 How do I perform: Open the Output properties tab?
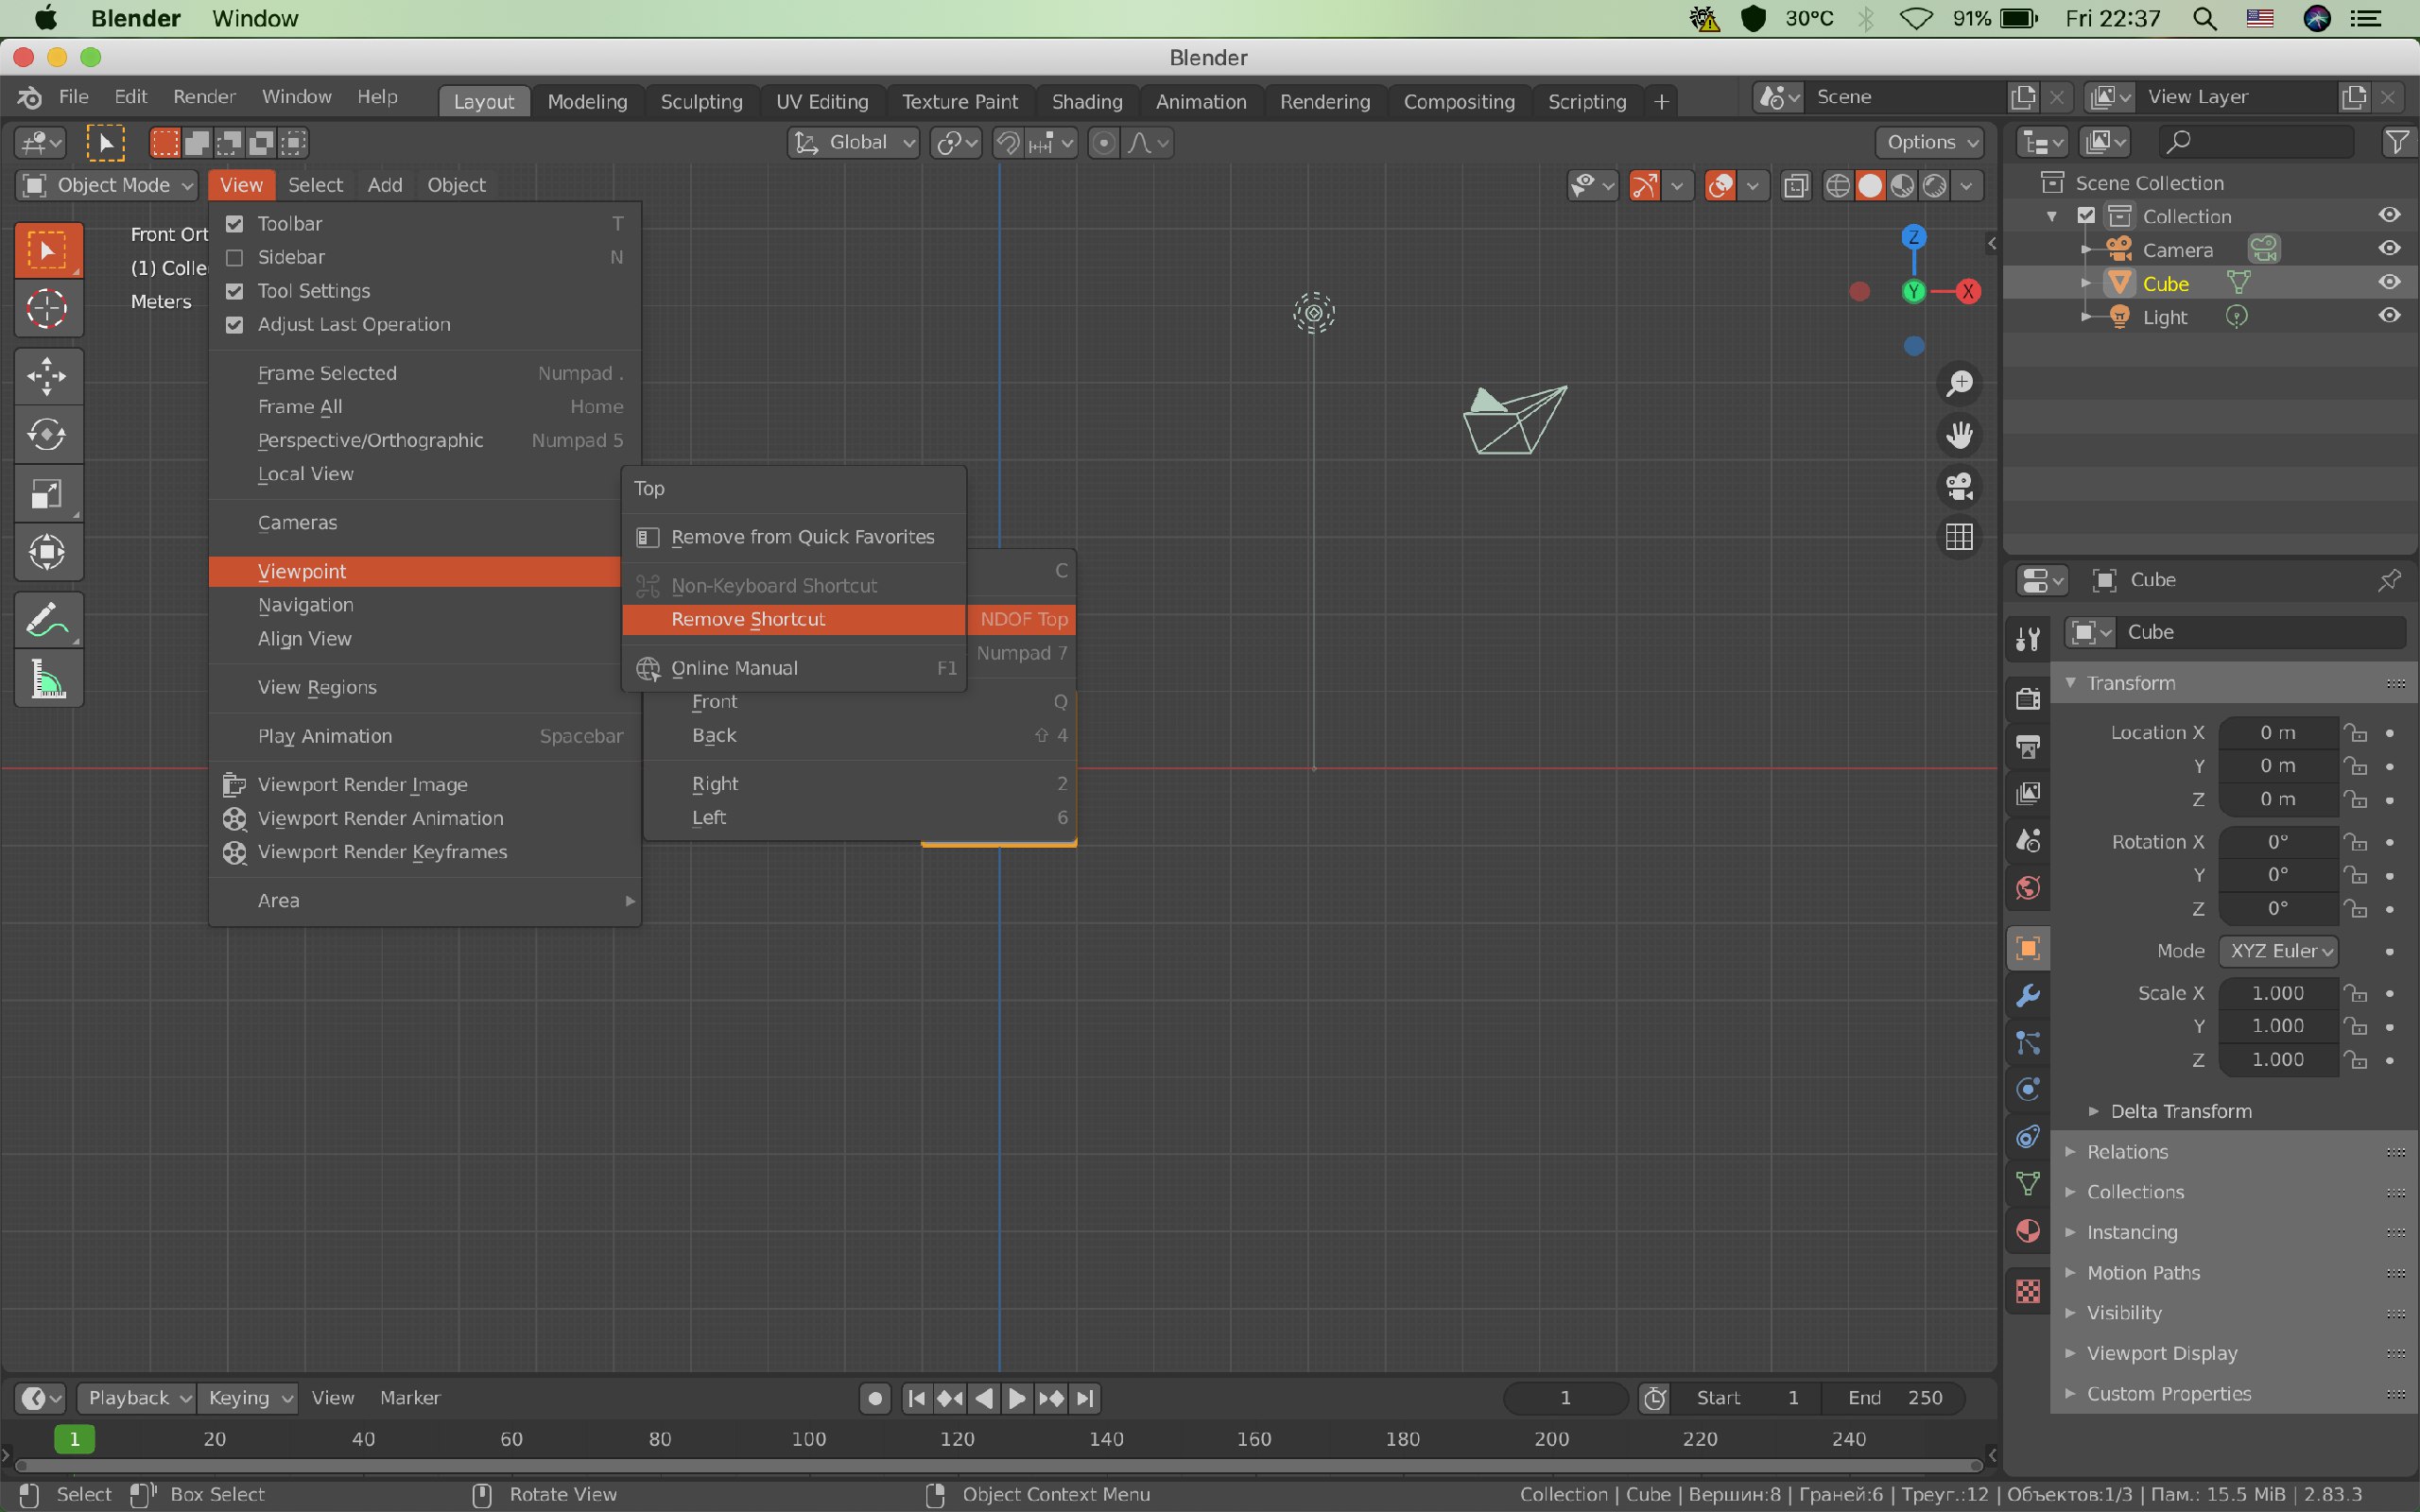point(2027,746)
